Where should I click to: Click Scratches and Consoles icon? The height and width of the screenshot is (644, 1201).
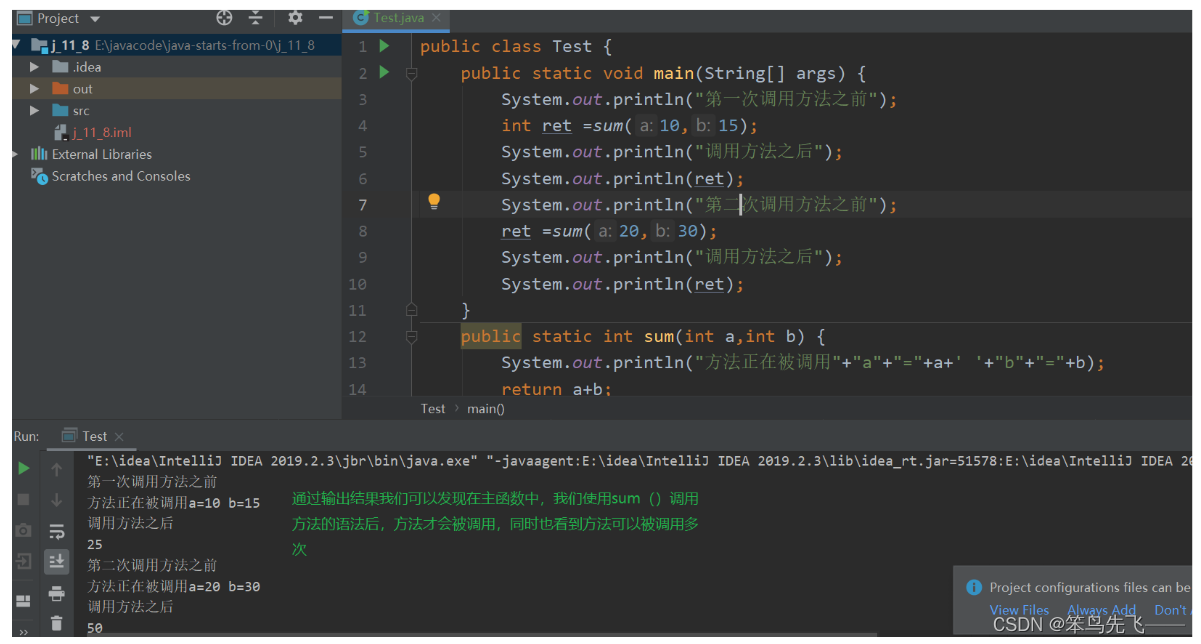[x=39, y=176]
